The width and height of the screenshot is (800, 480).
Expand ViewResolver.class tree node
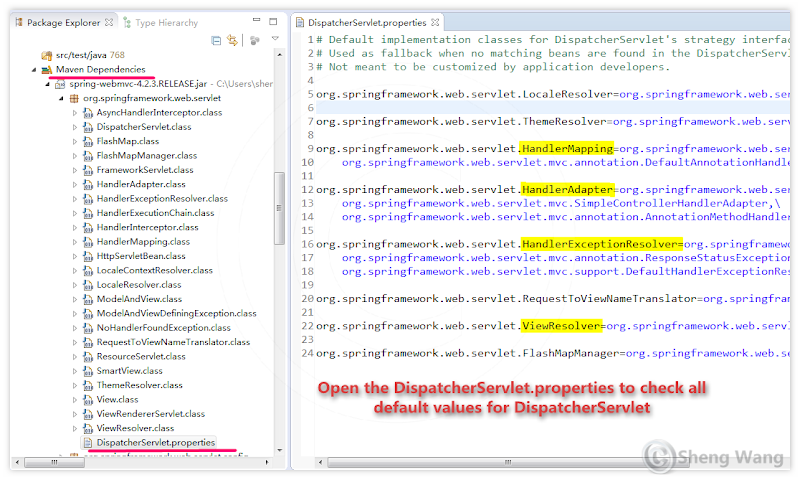pos(74,428)
